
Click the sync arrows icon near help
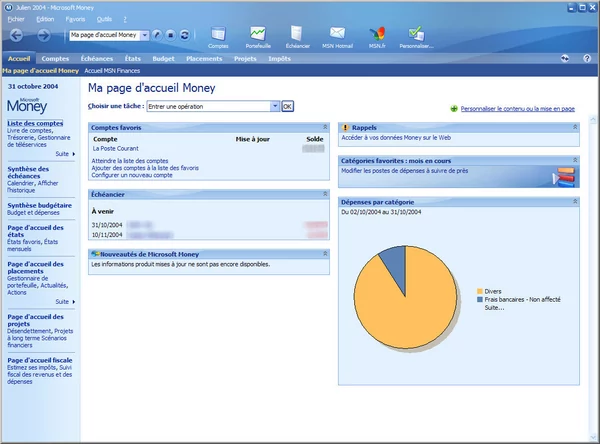pos(565,59)
